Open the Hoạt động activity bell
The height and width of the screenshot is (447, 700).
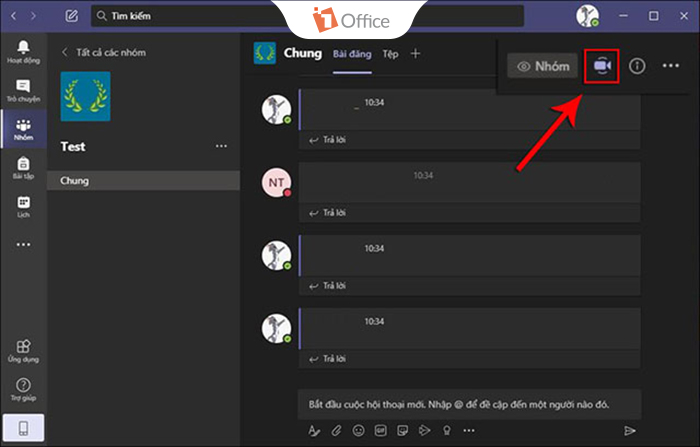pyautogui.click(x=23, y=52)
